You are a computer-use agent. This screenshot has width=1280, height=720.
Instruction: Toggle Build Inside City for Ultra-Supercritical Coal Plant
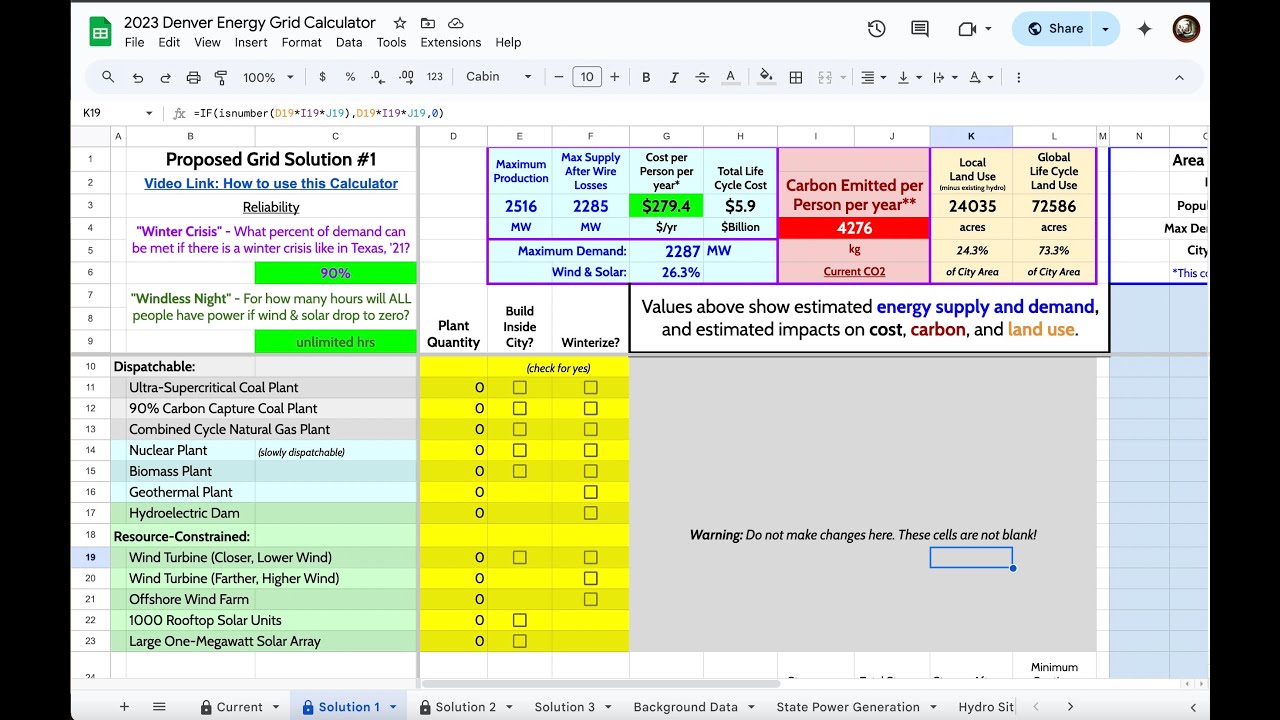[520, 387]
